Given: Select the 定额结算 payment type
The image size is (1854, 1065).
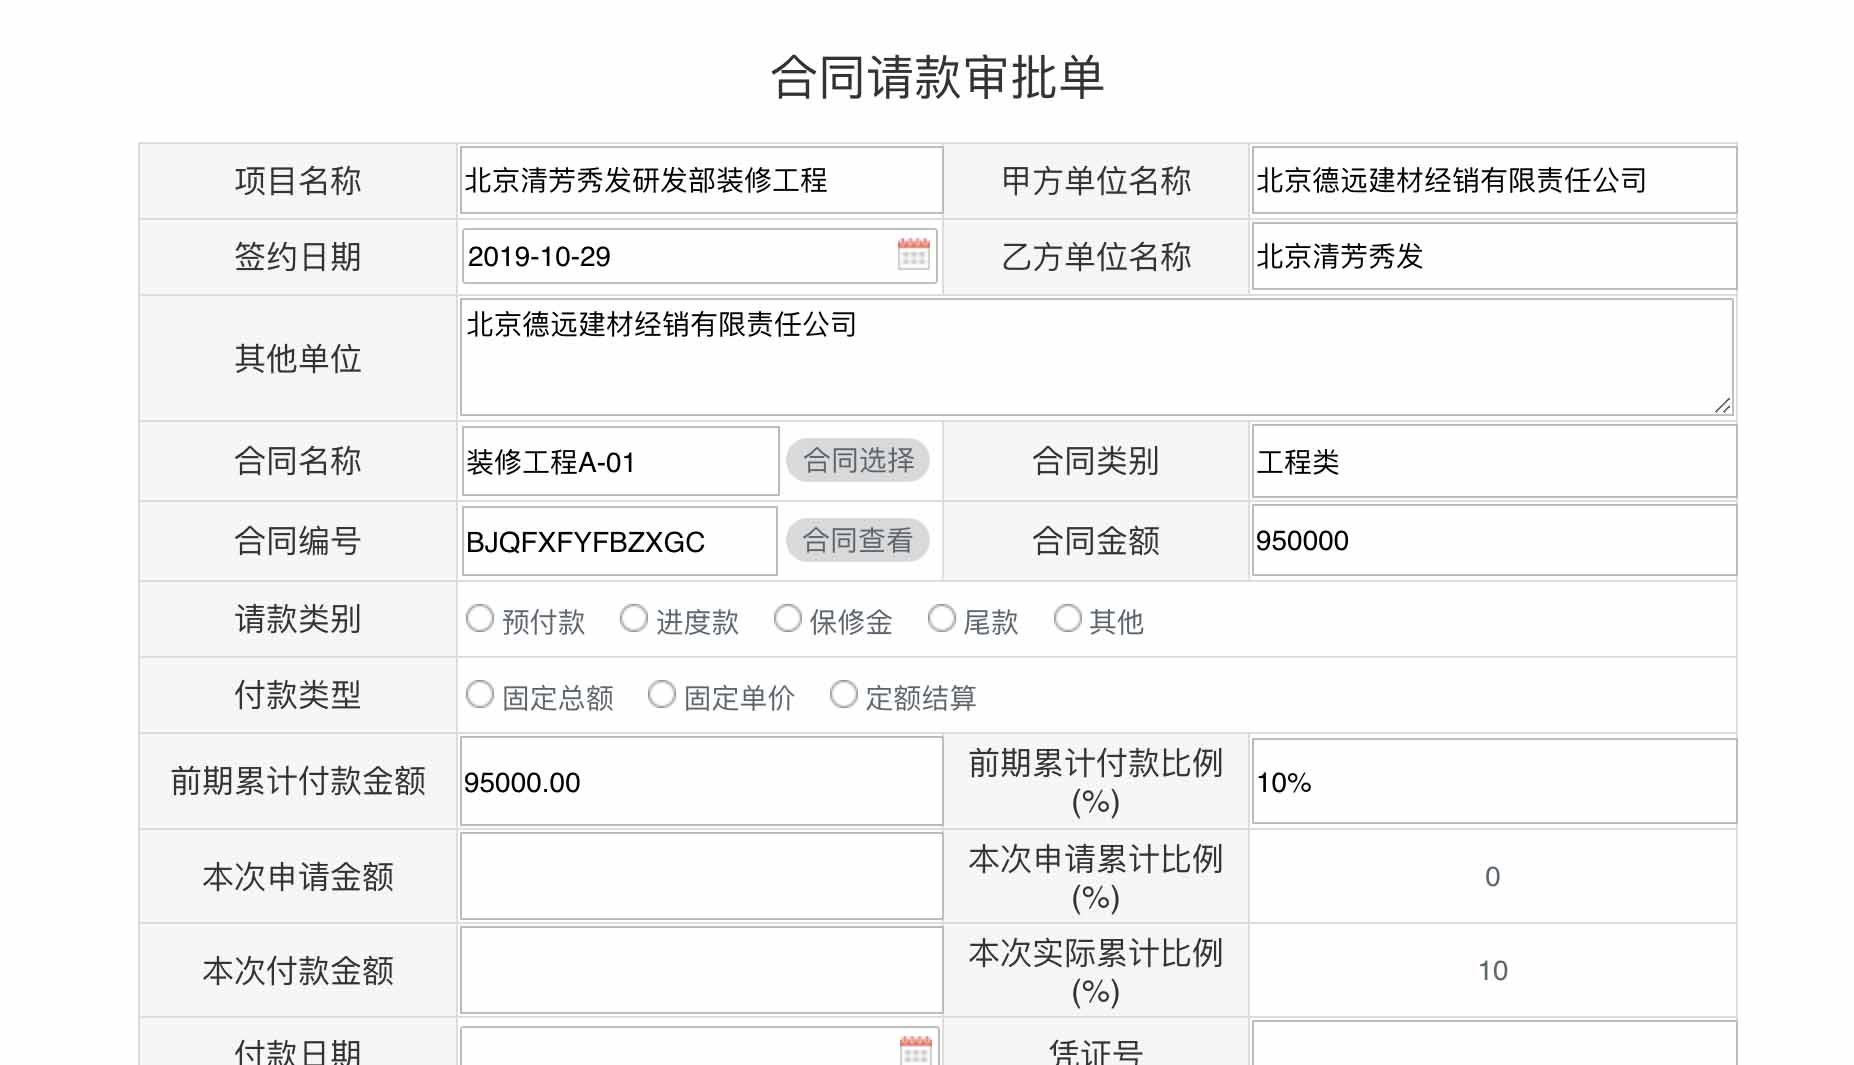Looking at the screenshot, I should tap(843, 694).
